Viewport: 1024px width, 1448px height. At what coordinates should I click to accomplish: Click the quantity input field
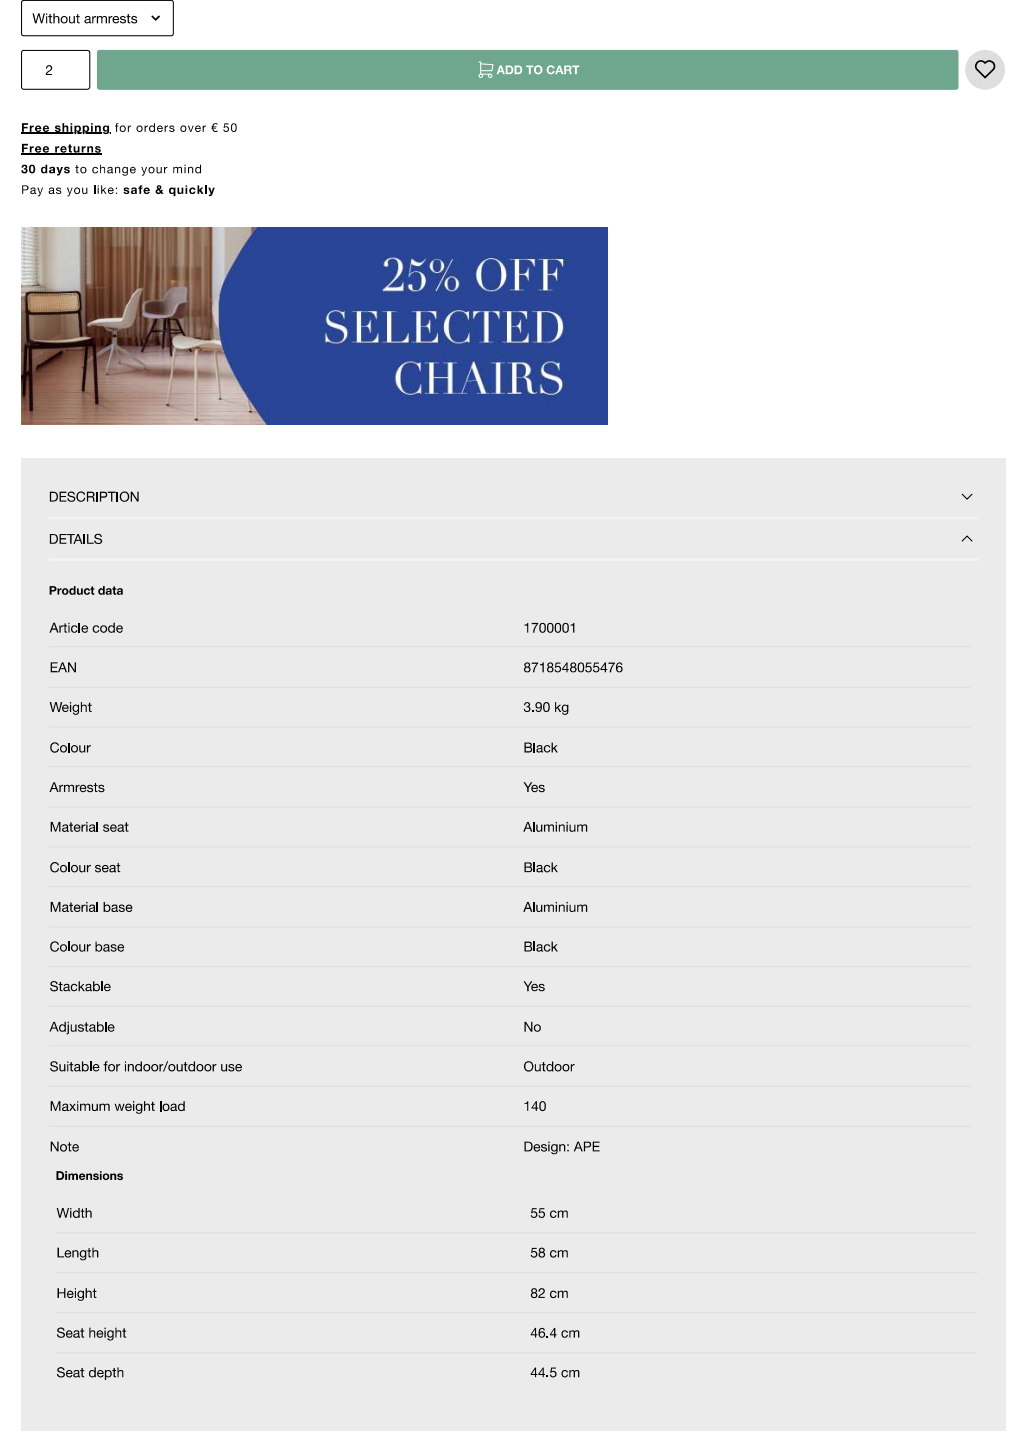(55, 70)
